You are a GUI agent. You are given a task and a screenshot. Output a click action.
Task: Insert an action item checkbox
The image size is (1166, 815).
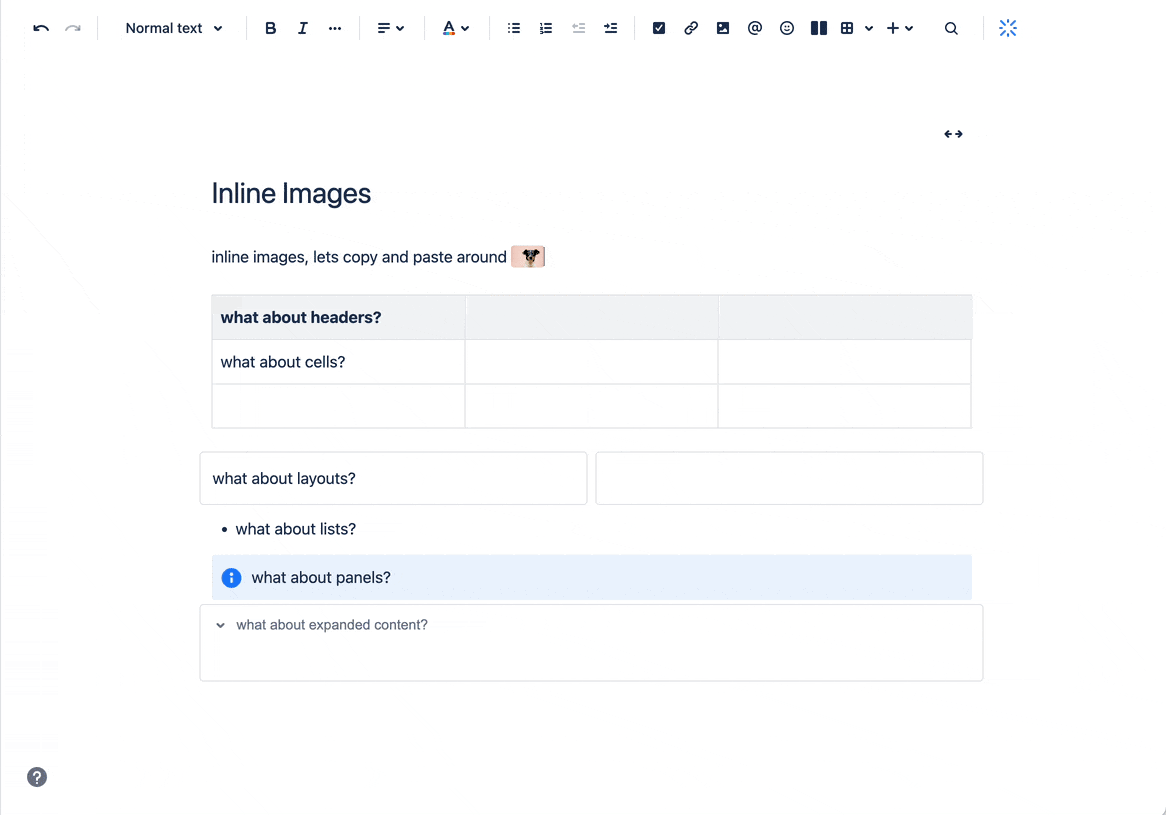[659, 28]
